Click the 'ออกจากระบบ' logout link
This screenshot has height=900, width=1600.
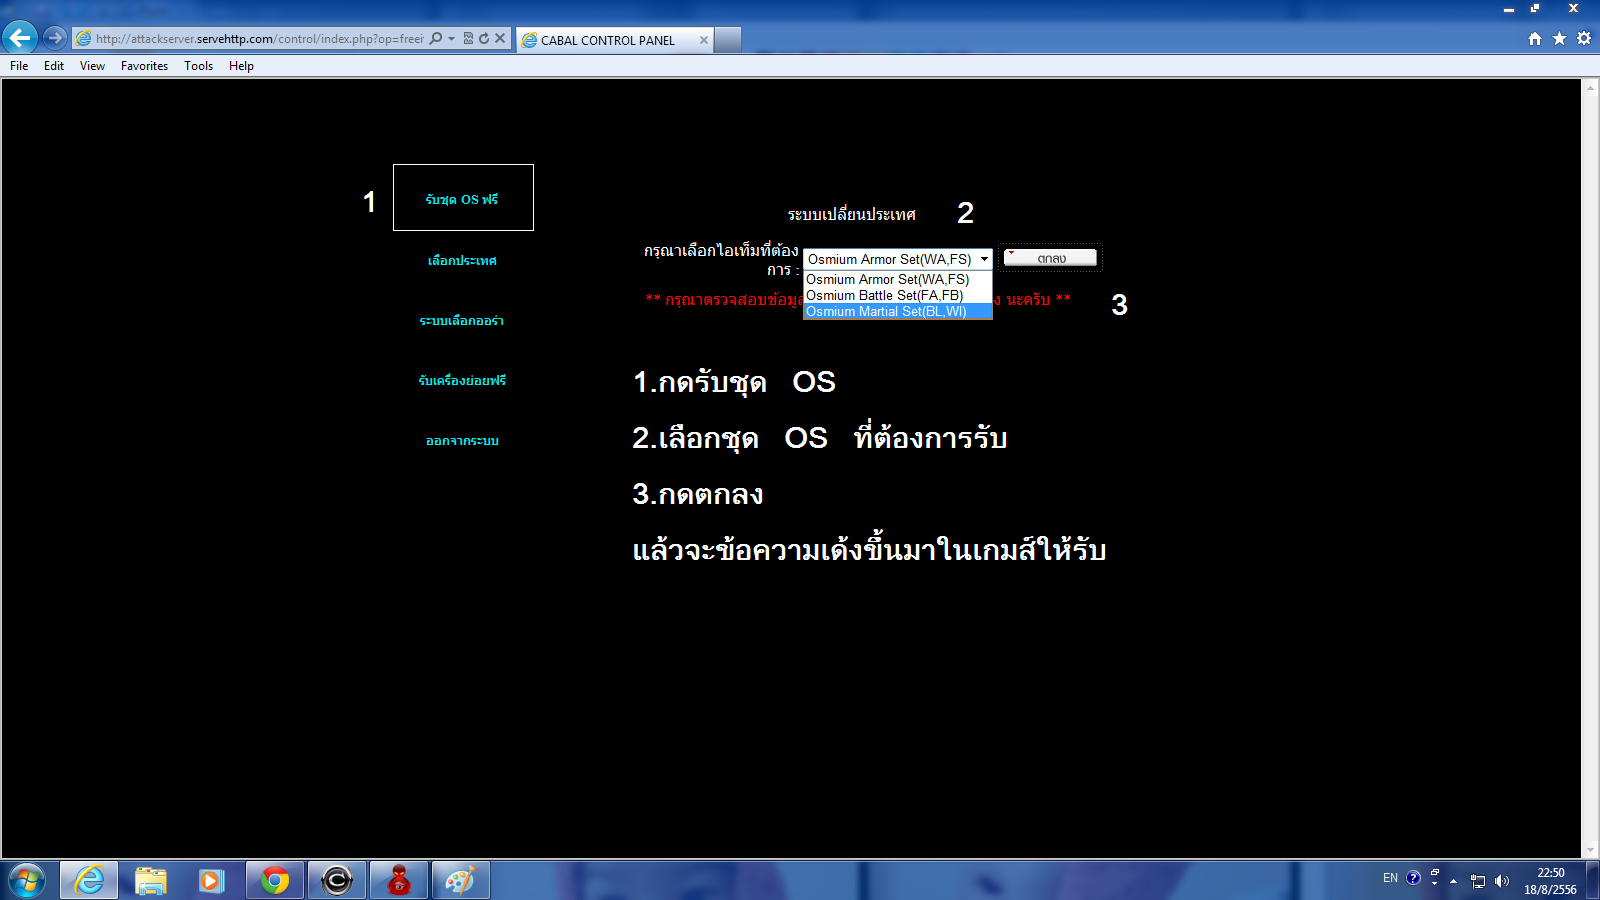pos(462,441)
